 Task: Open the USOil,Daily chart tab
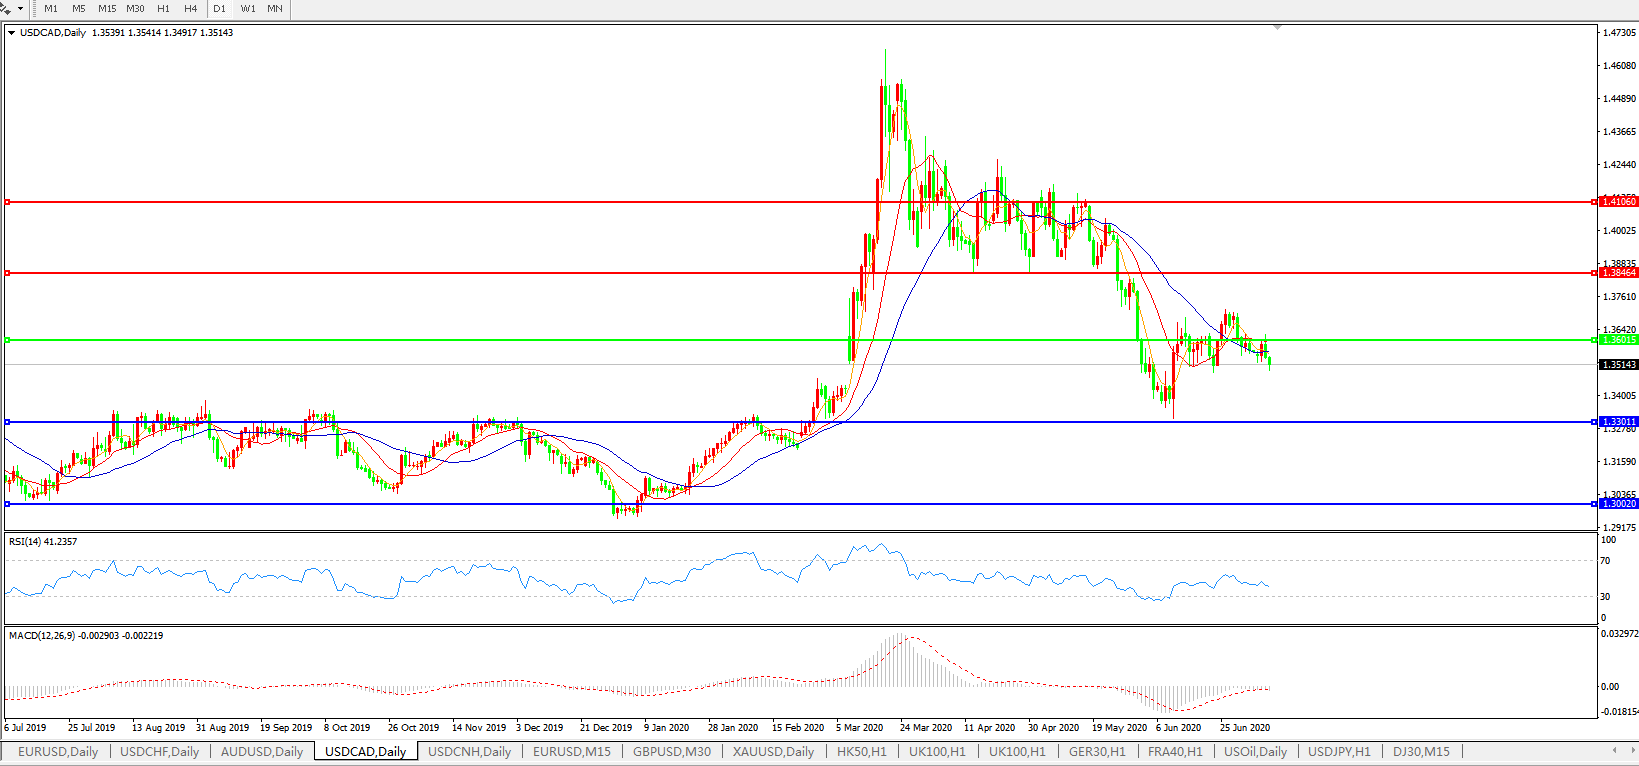1255,751
